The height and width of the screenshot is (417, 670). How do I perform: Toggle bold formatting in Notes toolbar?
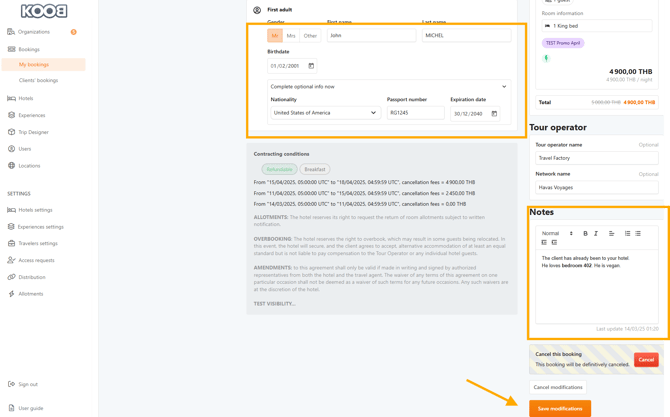585,233
